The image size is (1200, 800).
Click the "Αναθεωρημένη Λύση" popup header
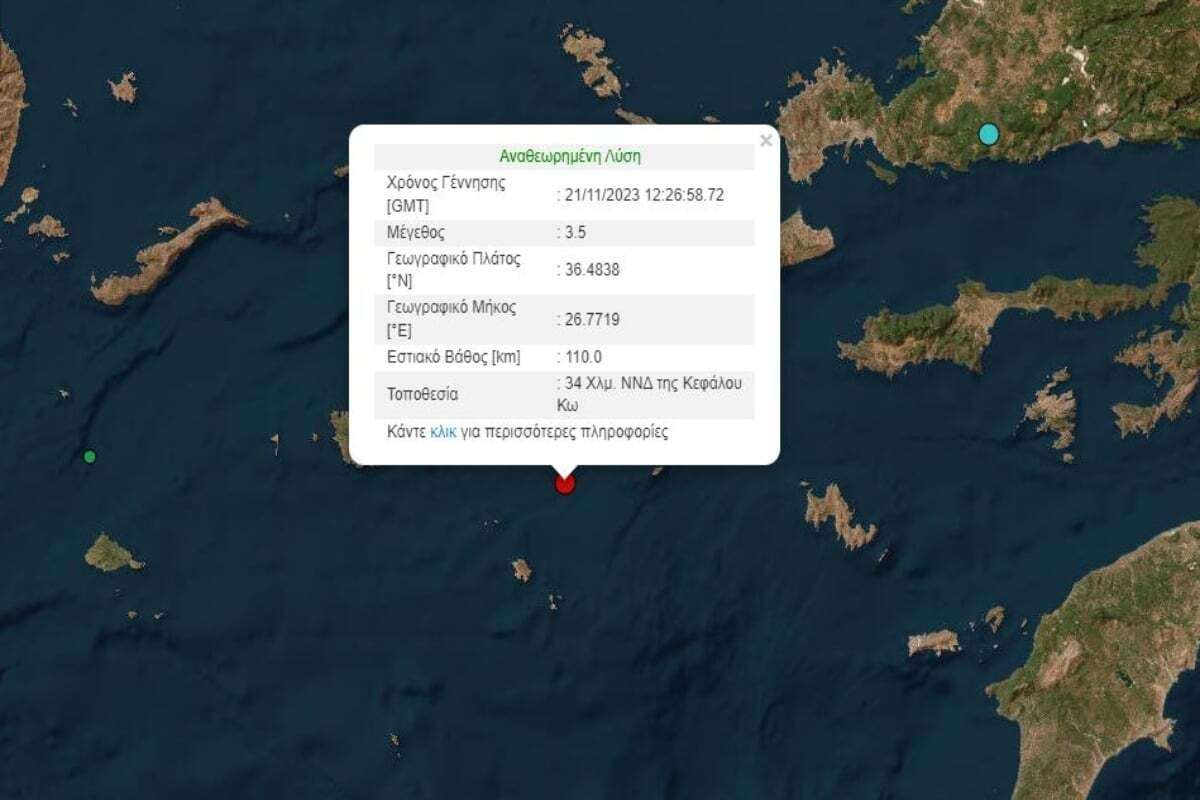(x=570, y=156)
